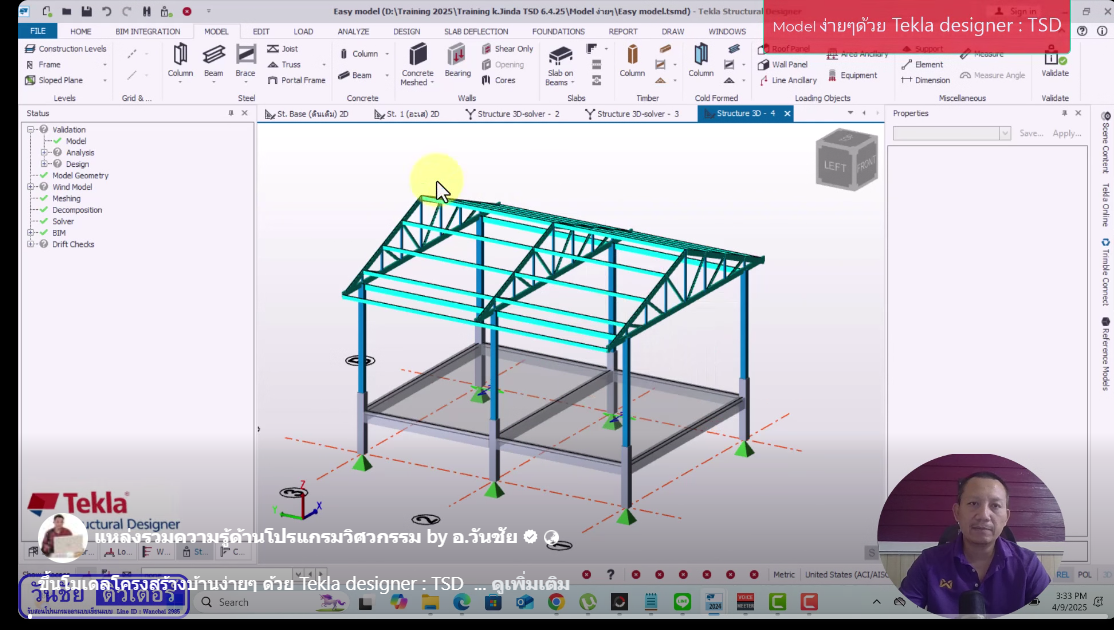Image resolution: width=1114 pixels, height=630 pixels.
Task: Click the LEFT face of the view cube
Action: (x=834, y=165)
